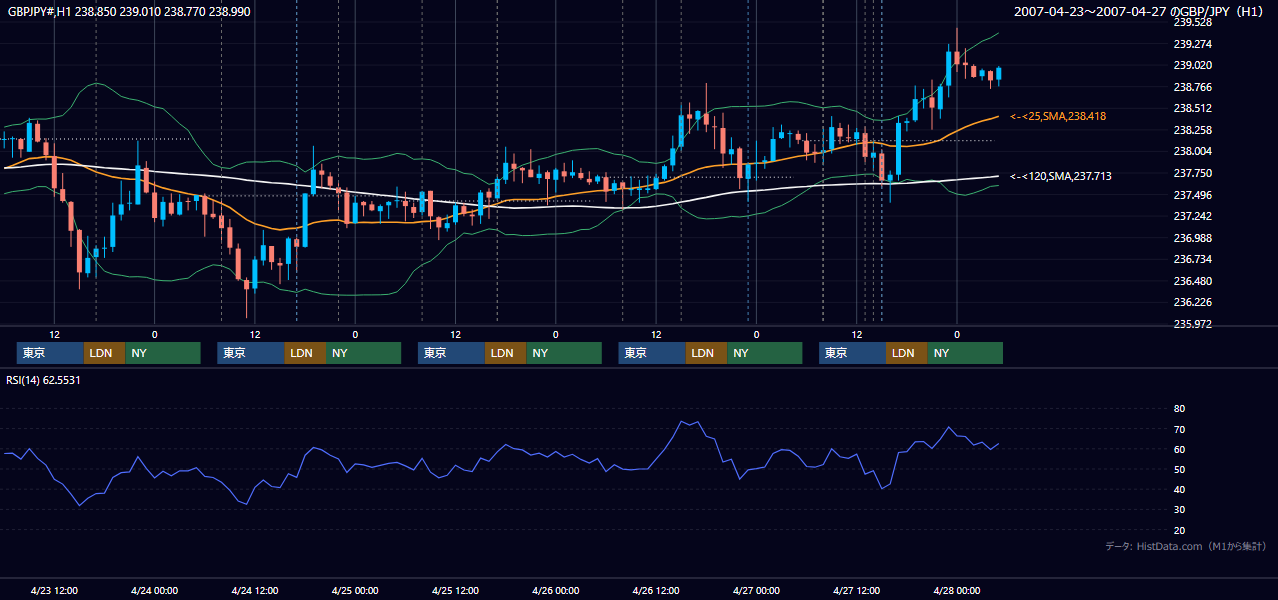The height and width of the screenshot is (600, 1278).
Task: Select the 4/25 12:00 time label
Action: click(x=456, y=590)
